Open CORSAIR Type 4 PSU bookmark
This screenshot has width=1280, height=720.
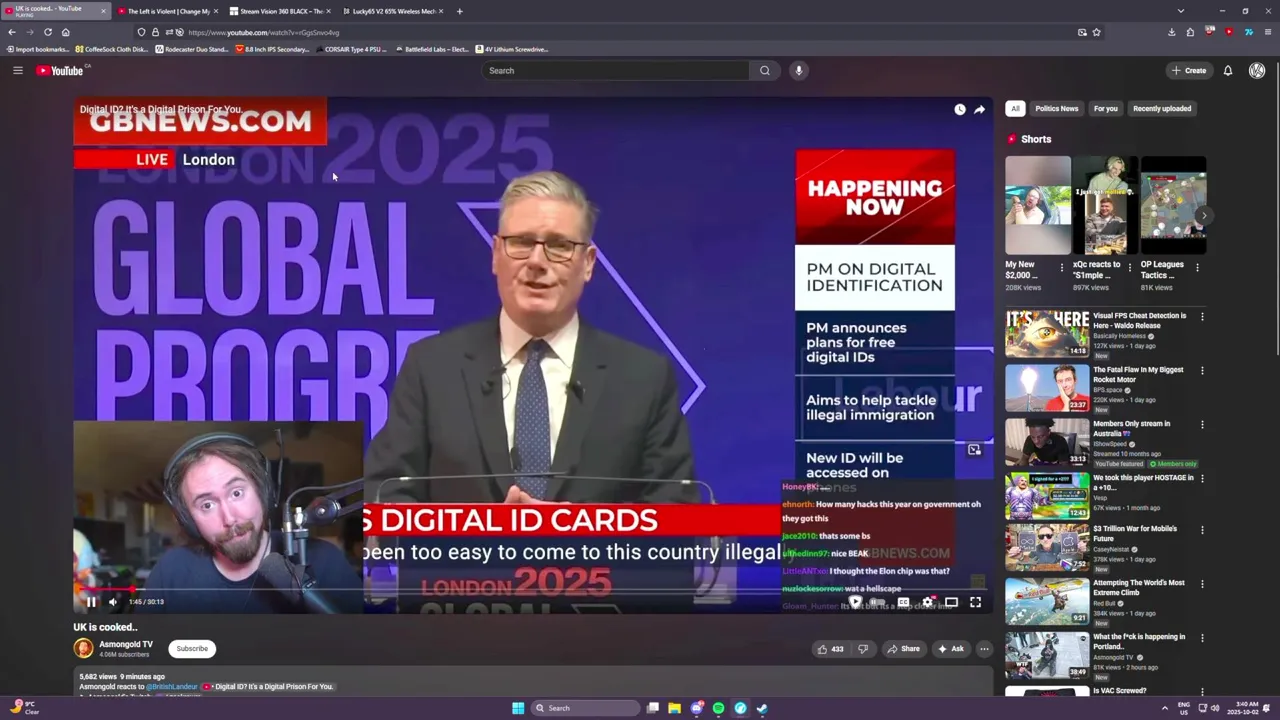351,49
